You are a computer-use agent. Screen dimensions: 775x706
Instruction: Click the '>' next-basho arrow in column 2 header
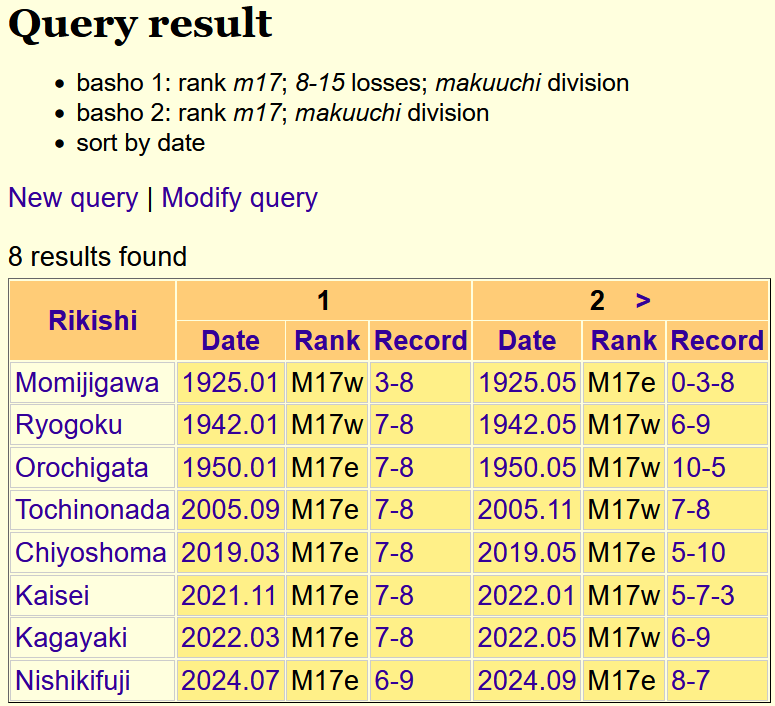[643, 300]
